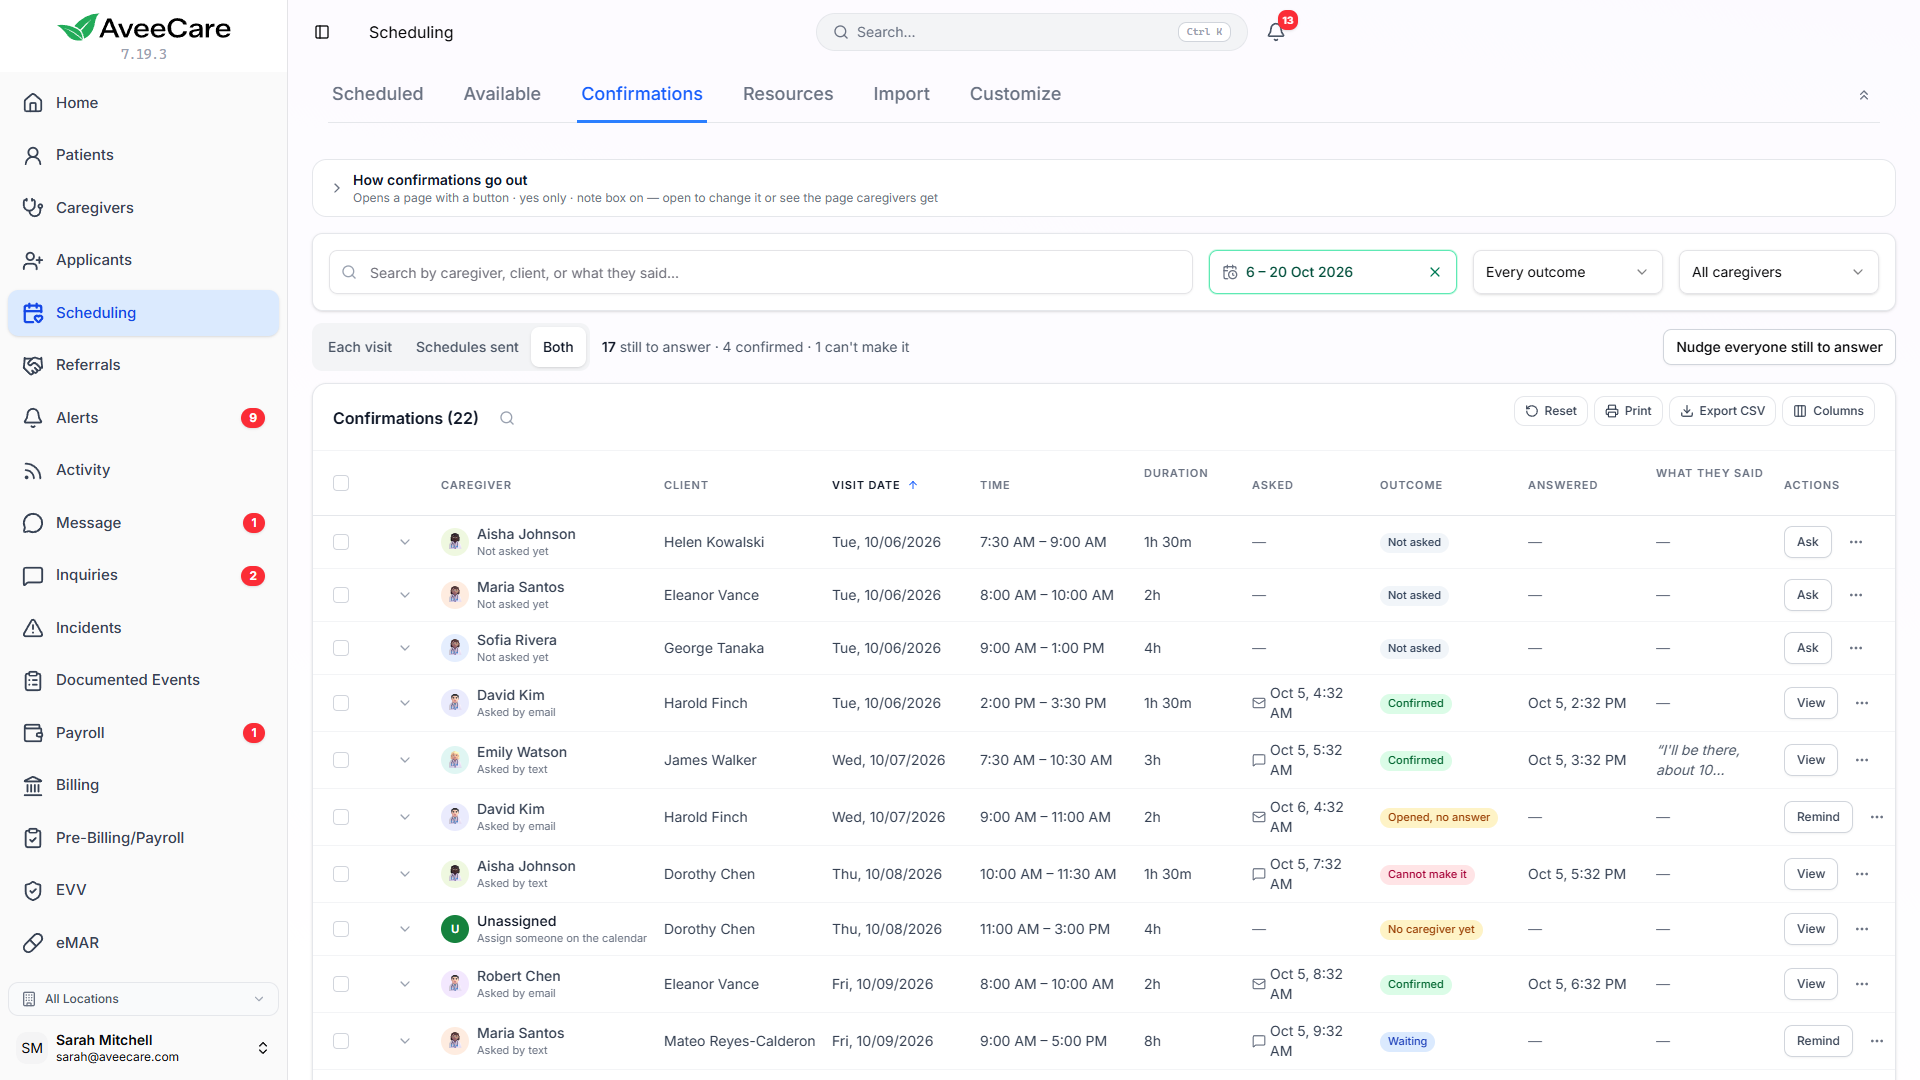Click Reset button
This screenshot has height=1080, width=1920.
(x=1551, y=411)
